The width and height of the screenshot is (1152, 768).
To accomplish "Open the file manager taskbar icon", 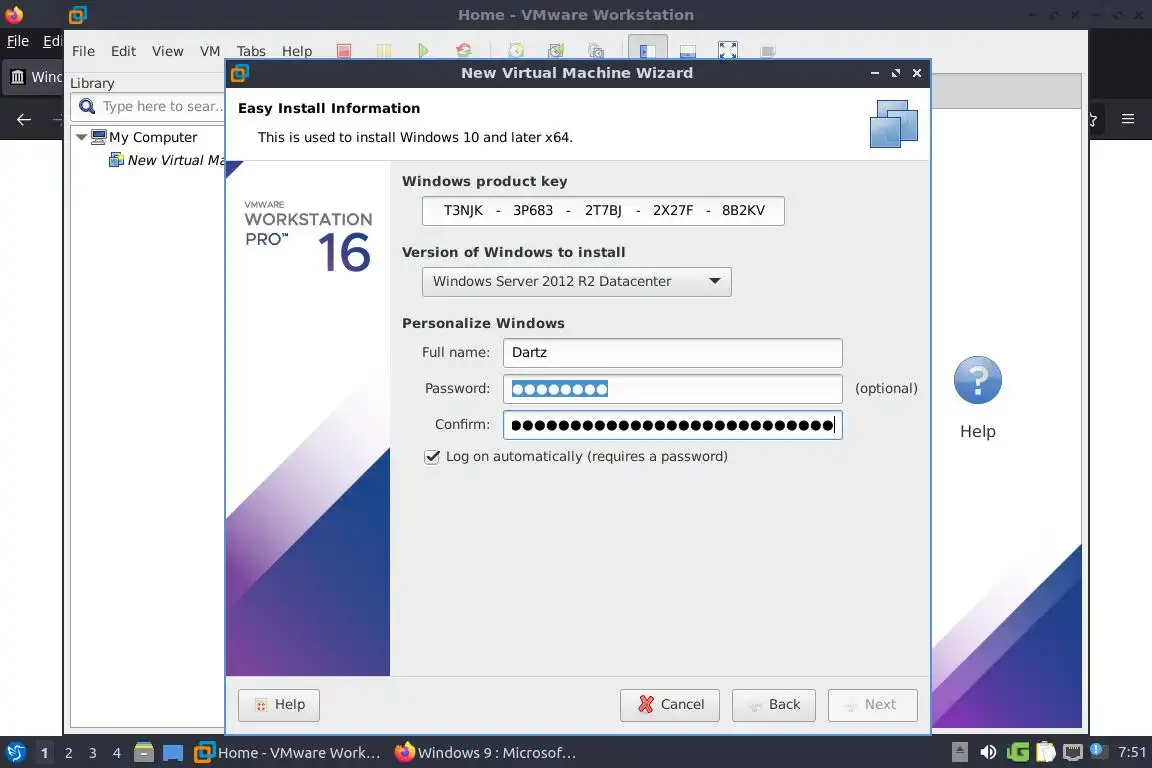I will (x=144, y=753).
